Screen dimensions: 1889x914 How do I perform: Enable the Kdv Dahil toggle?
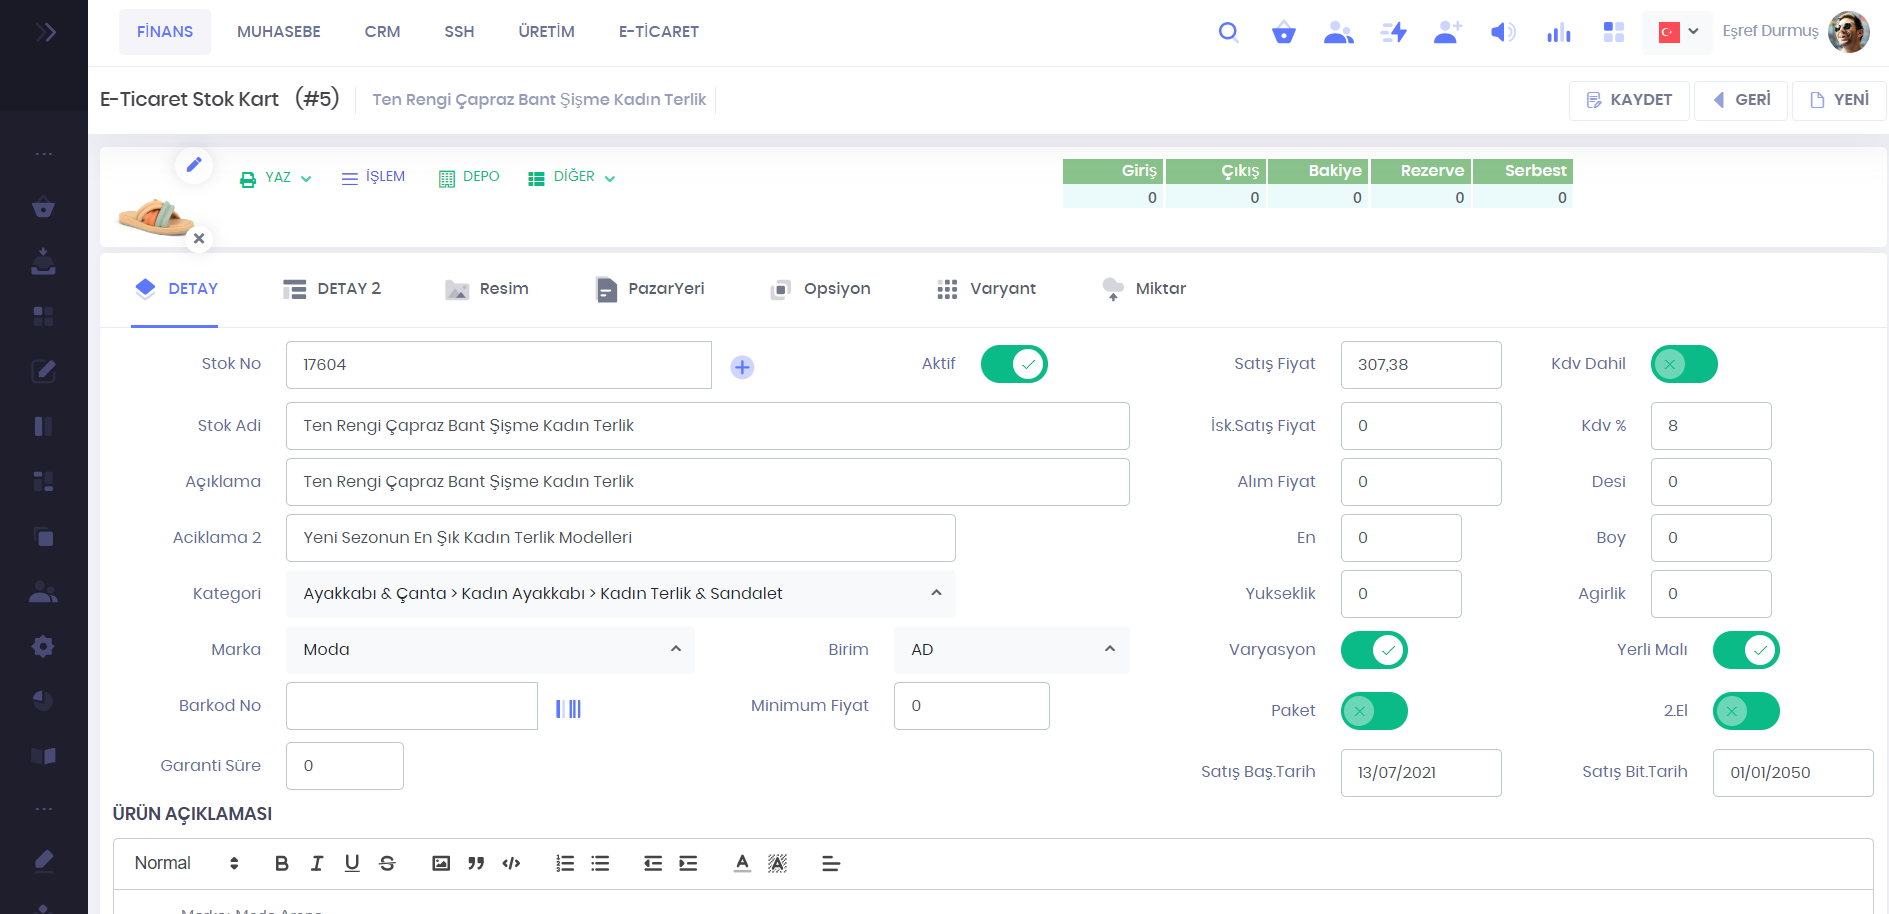pos(1684,364)
